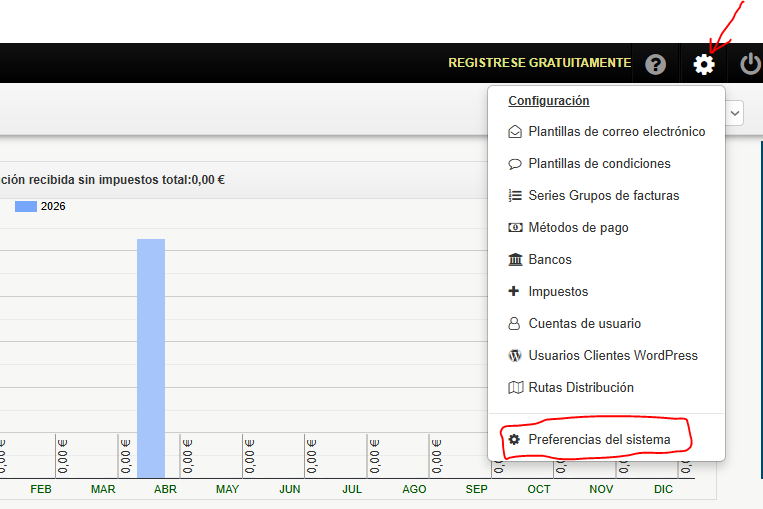The image size is (763, 509).
Task: Click the bank building icon beside Bancos
Action: point(515,259)
